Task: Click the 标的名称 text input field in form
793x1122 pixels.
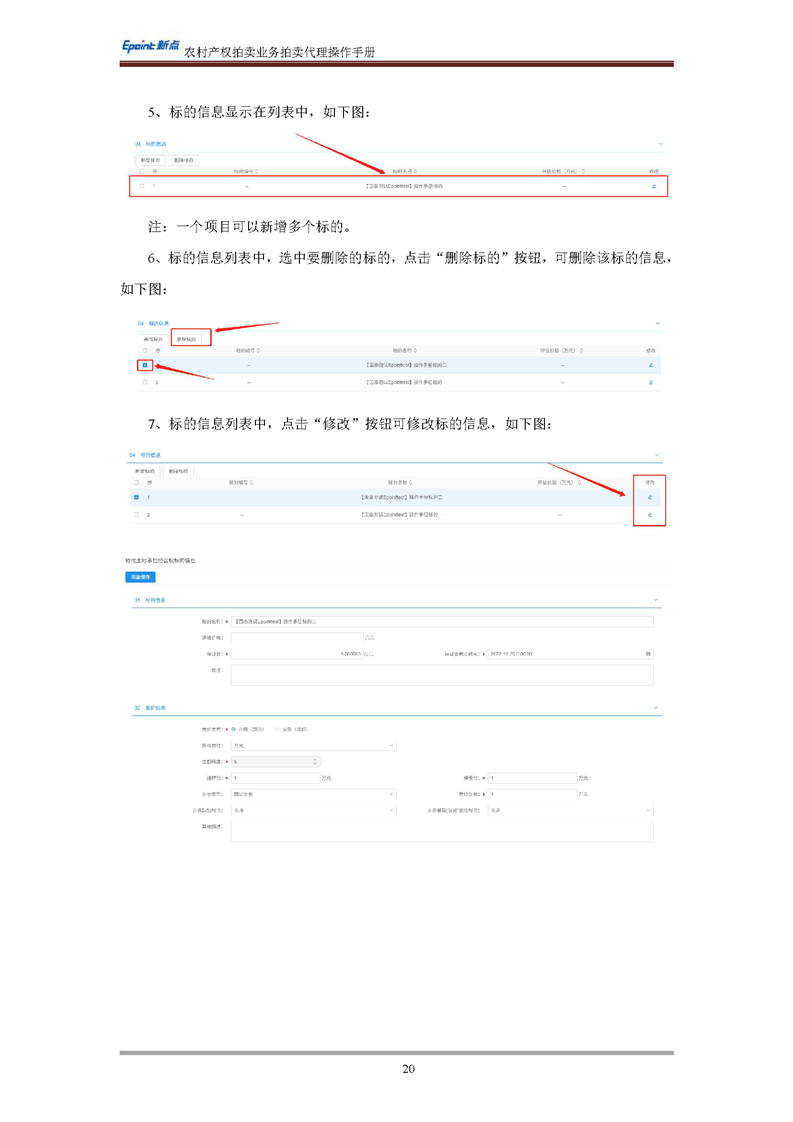Action: [x=442, y=621]
